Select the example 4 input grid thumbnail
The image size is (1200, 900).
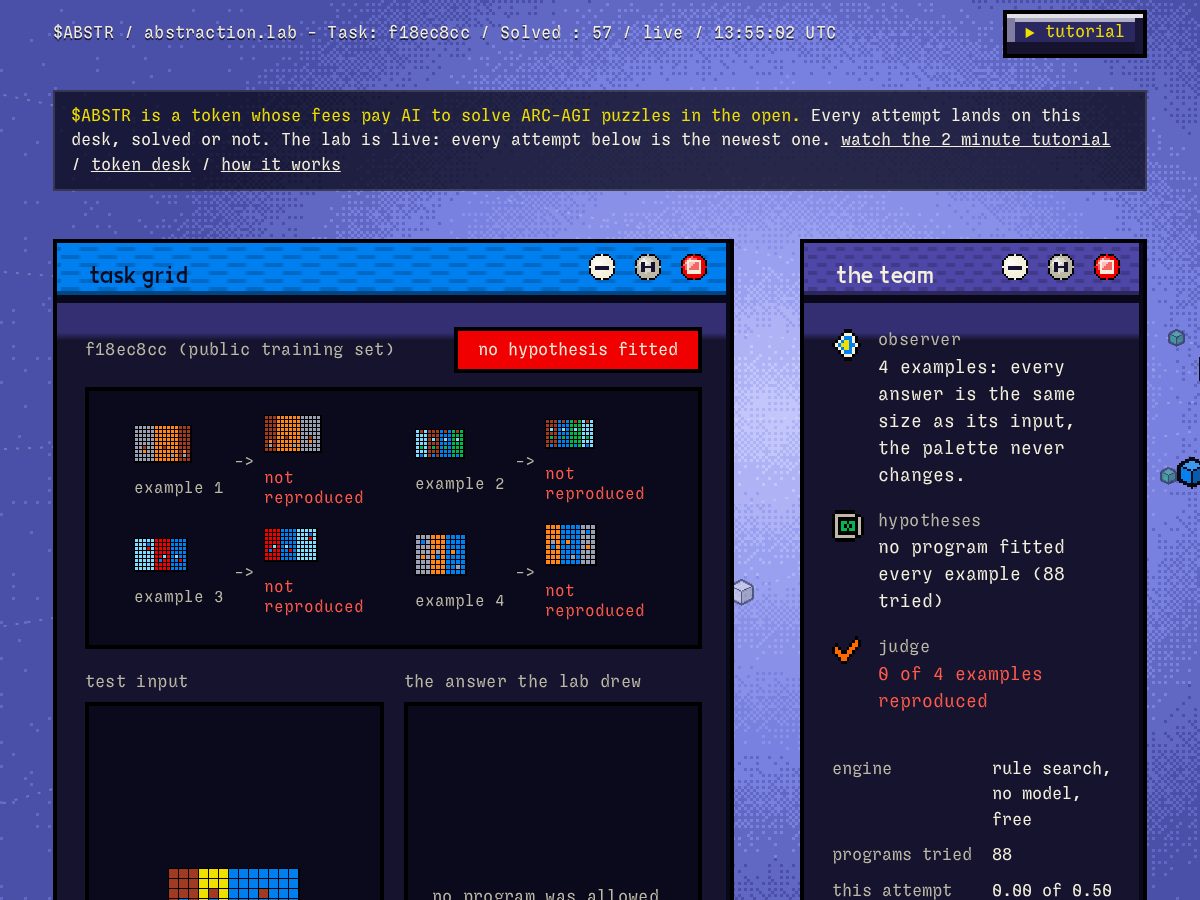[x=441, y=555]
